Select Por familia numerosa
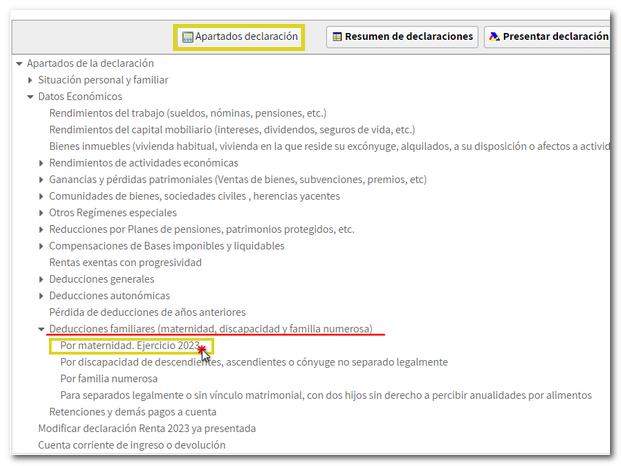The height and width of the screenshot is (466, 621). point(109,379)
